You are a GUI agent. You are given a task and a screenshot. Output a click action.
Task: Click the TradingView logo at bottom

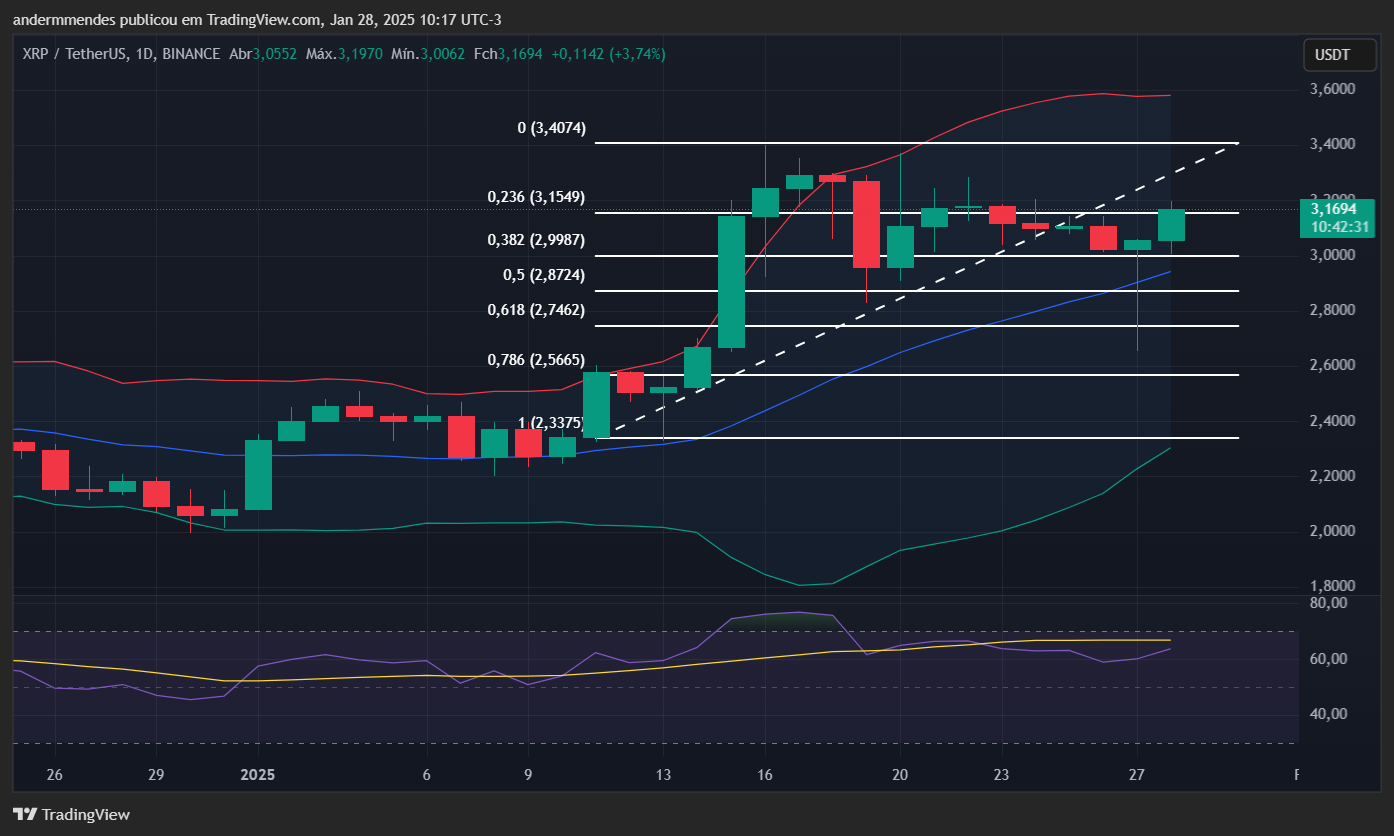[71, 814]
